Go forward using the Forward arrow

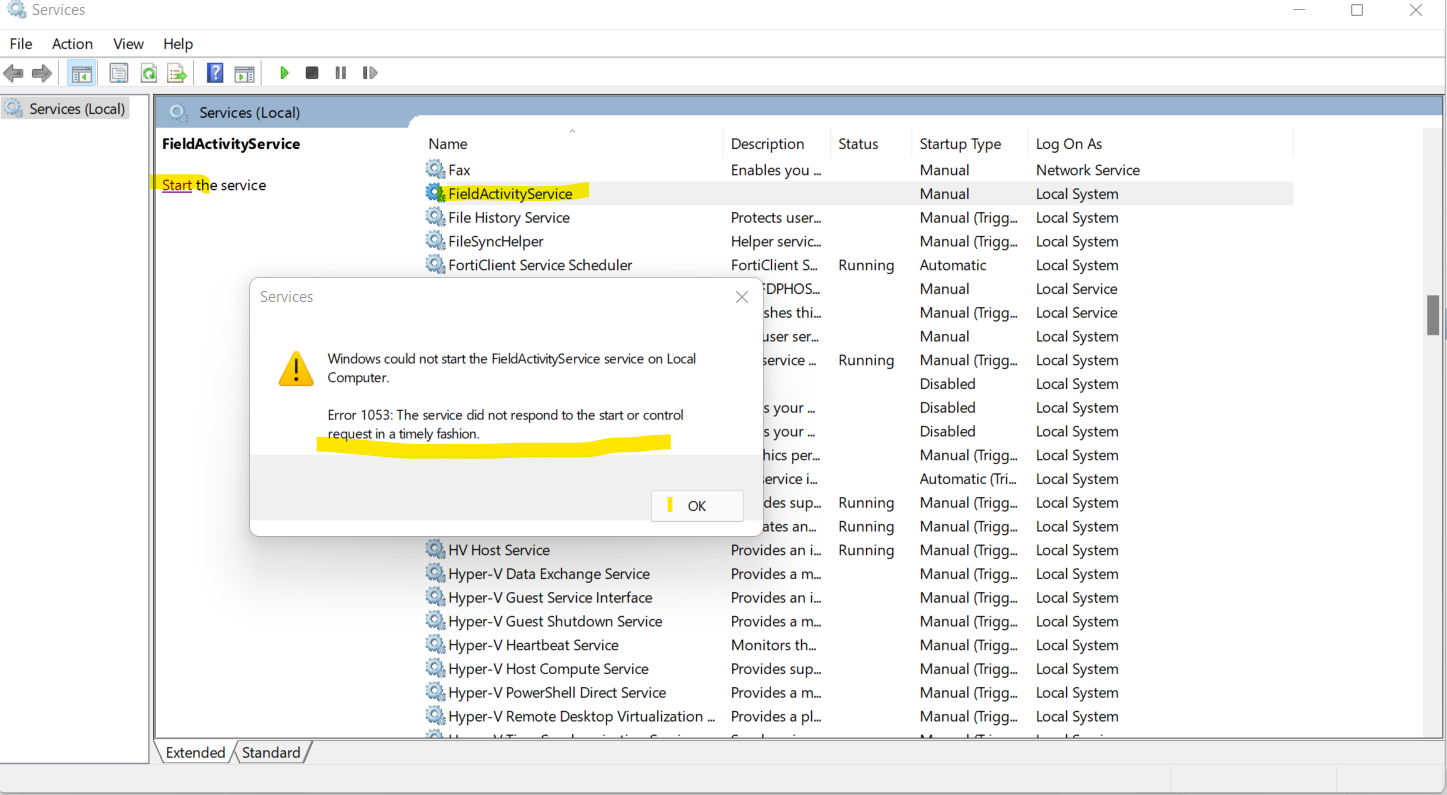[x=42, y=73]
